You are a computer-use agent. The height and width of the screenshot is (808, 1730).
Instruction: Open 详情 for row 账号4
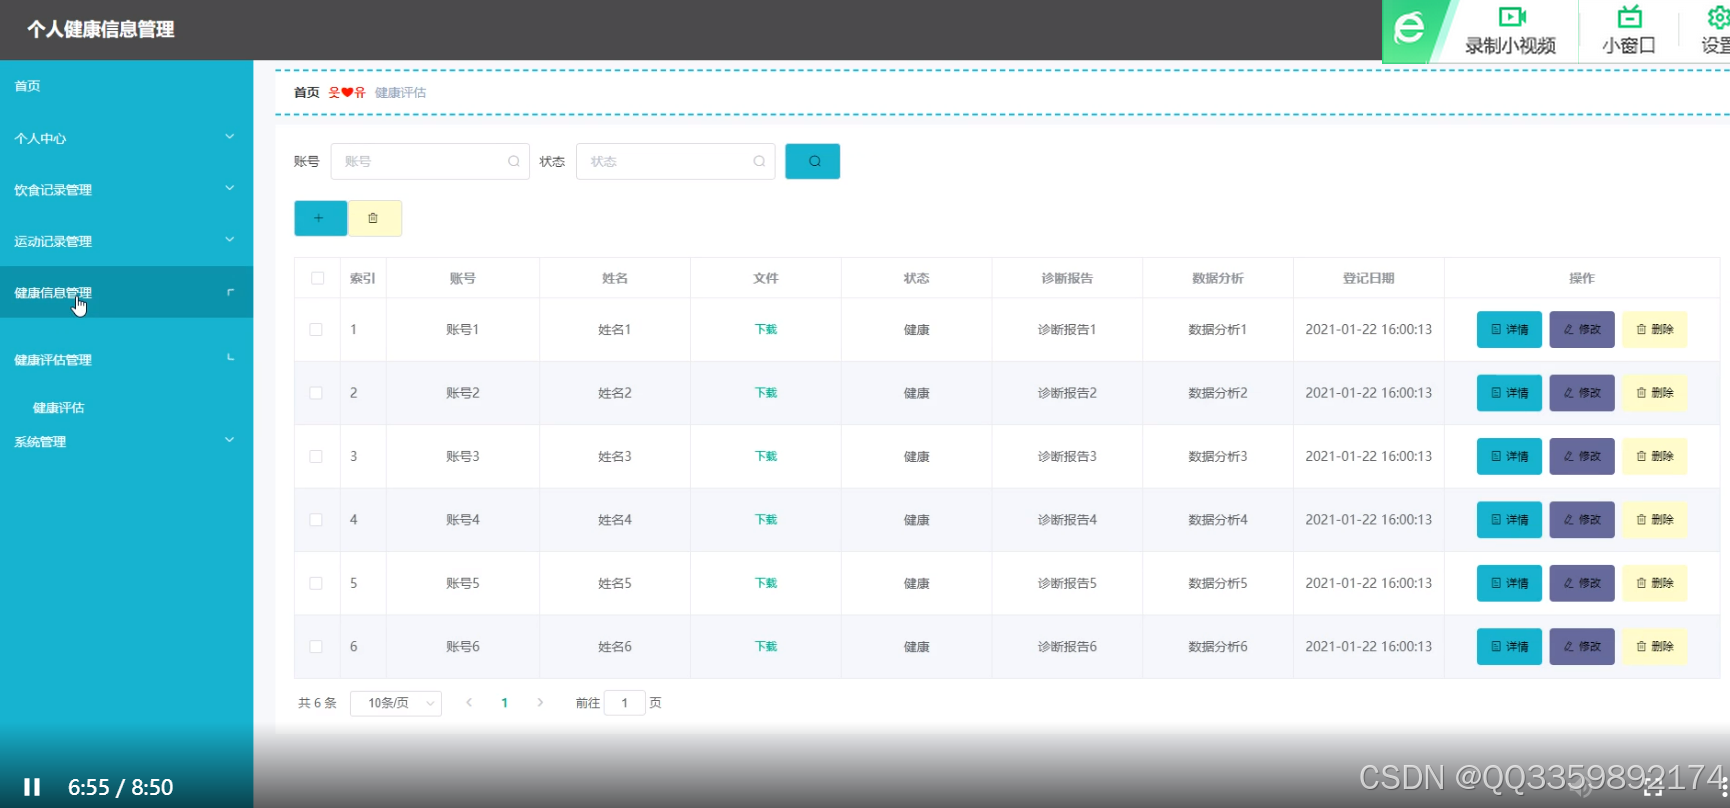[1509, 520]
